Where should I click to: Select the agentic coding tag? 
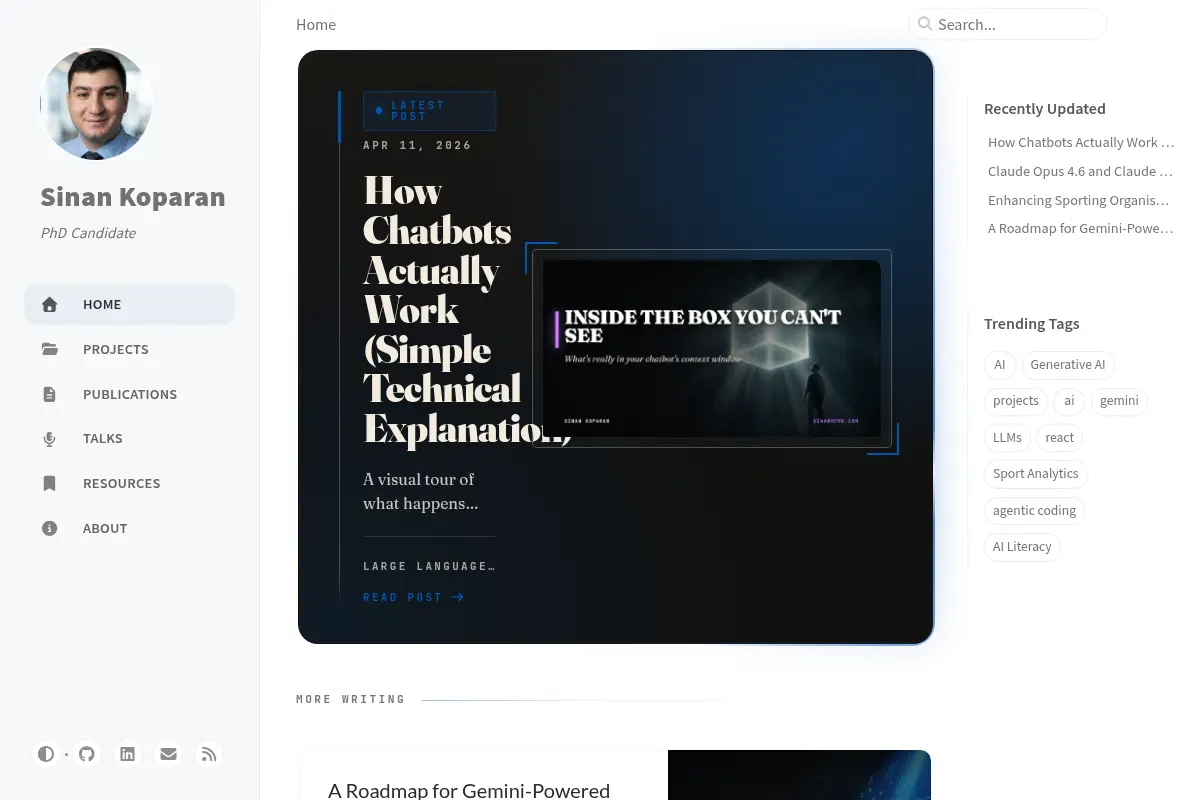click(x=1034, y=510)
